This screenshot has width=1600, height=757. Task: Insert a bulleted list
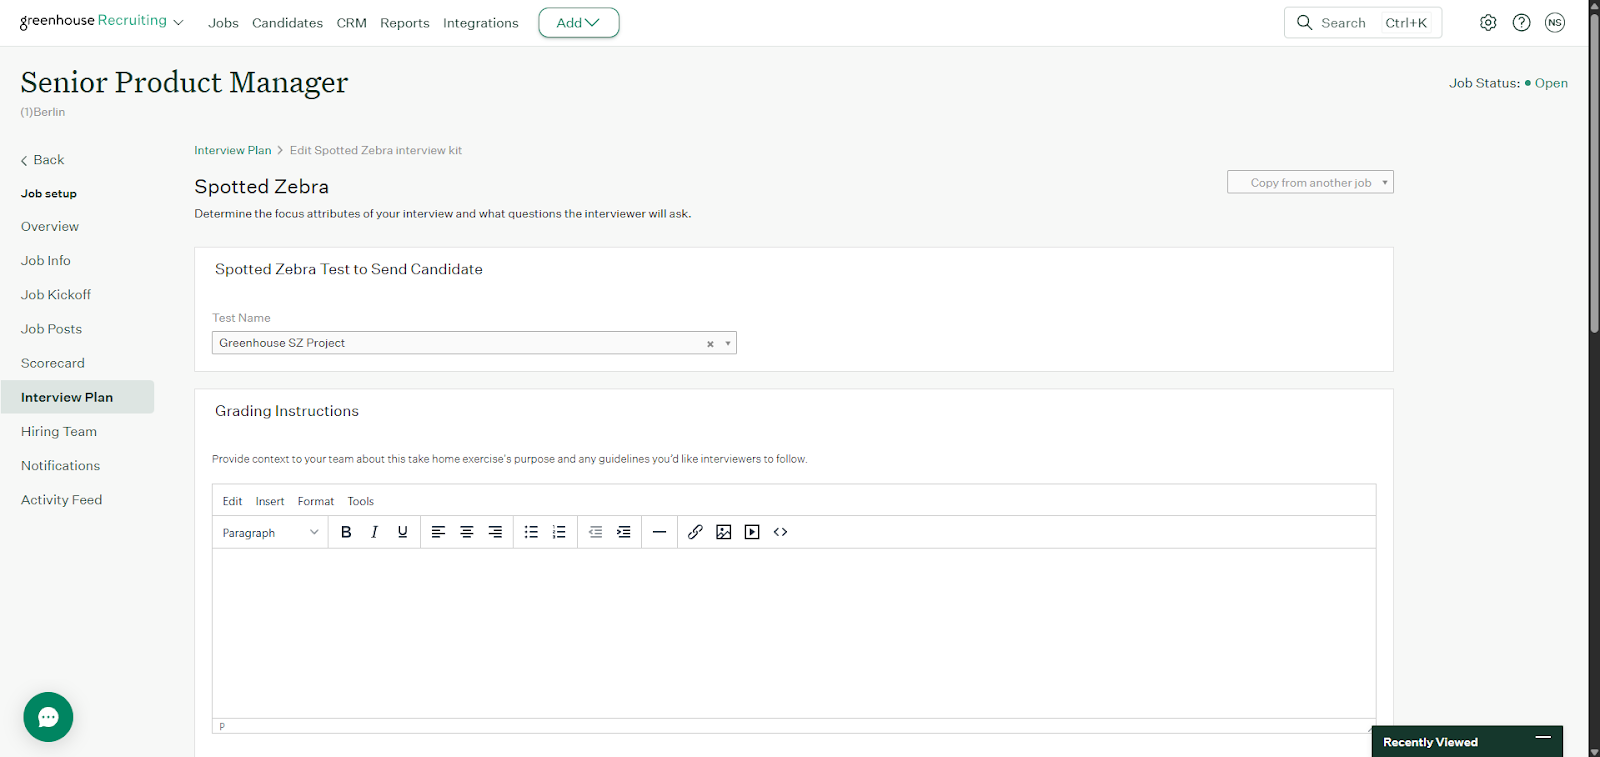[531, 532]
